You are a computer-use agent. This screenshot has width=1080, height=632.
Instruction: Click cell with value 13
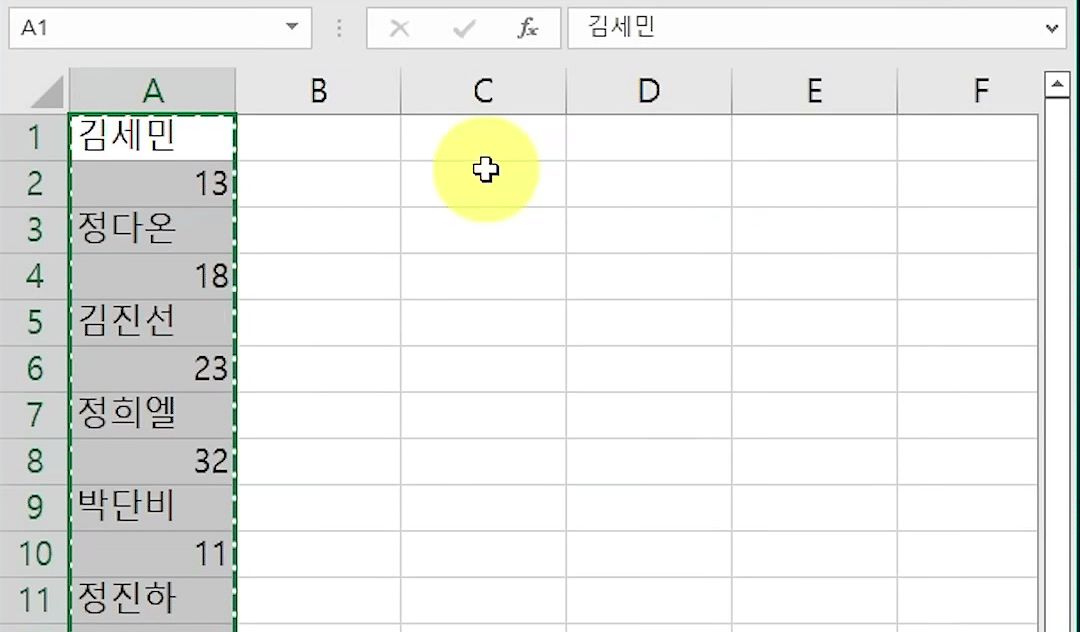point(153,184)
